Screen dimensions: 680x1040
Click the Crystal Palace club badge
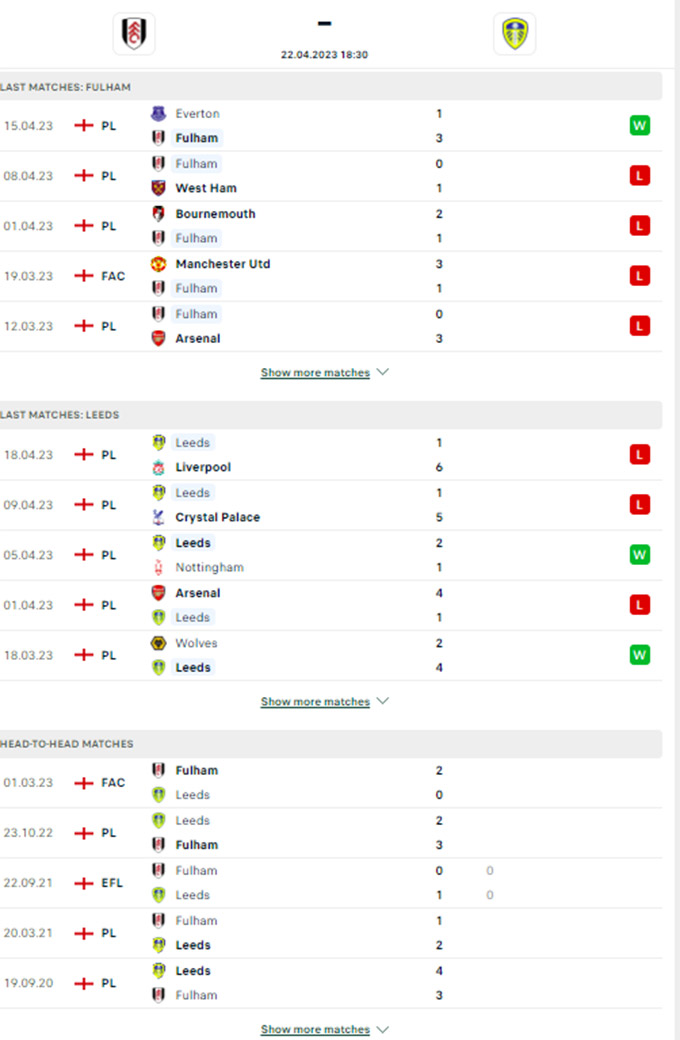159,517
